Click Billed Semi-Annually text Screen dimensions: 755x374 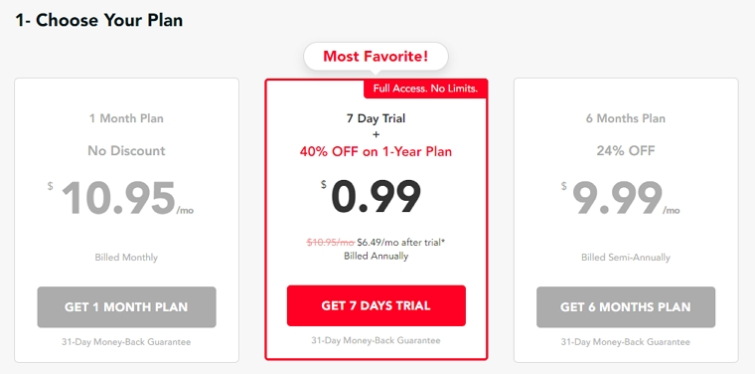coord(625,258)
